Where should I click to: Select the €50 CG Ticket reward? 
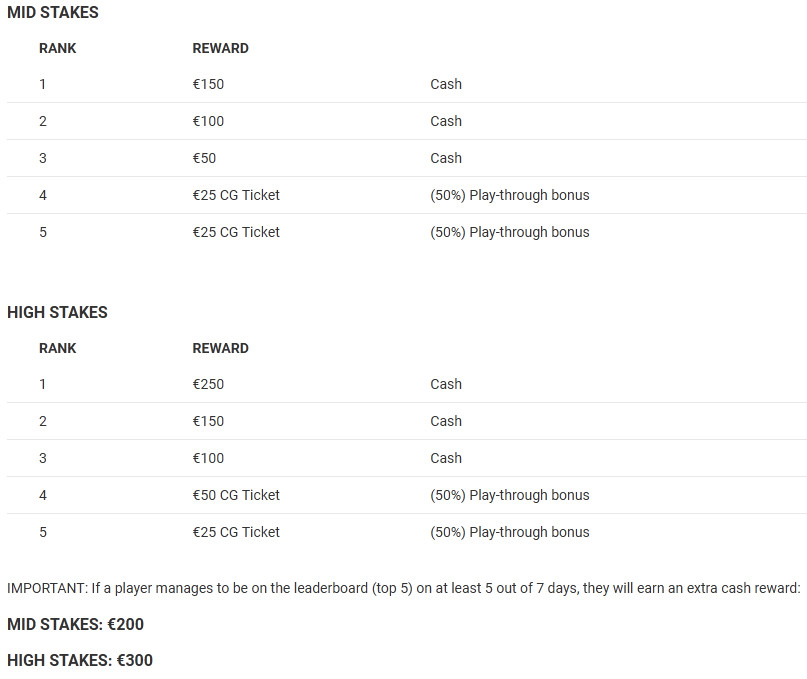point(236,495)
